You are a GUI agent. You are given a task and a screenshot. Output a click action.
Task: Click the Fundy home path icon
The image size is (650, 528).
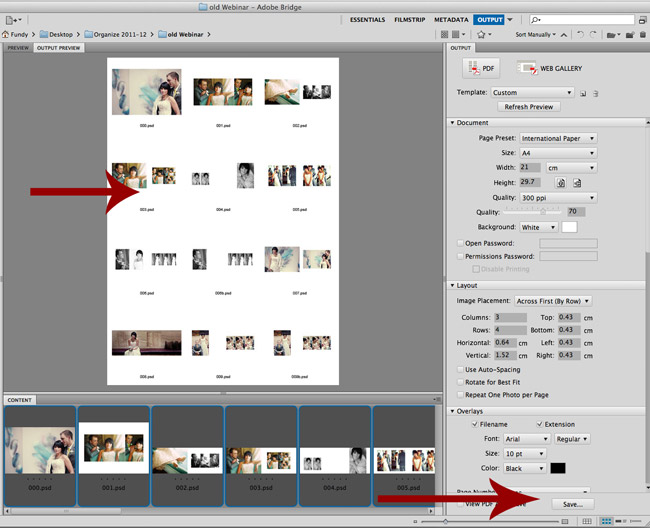5,34
